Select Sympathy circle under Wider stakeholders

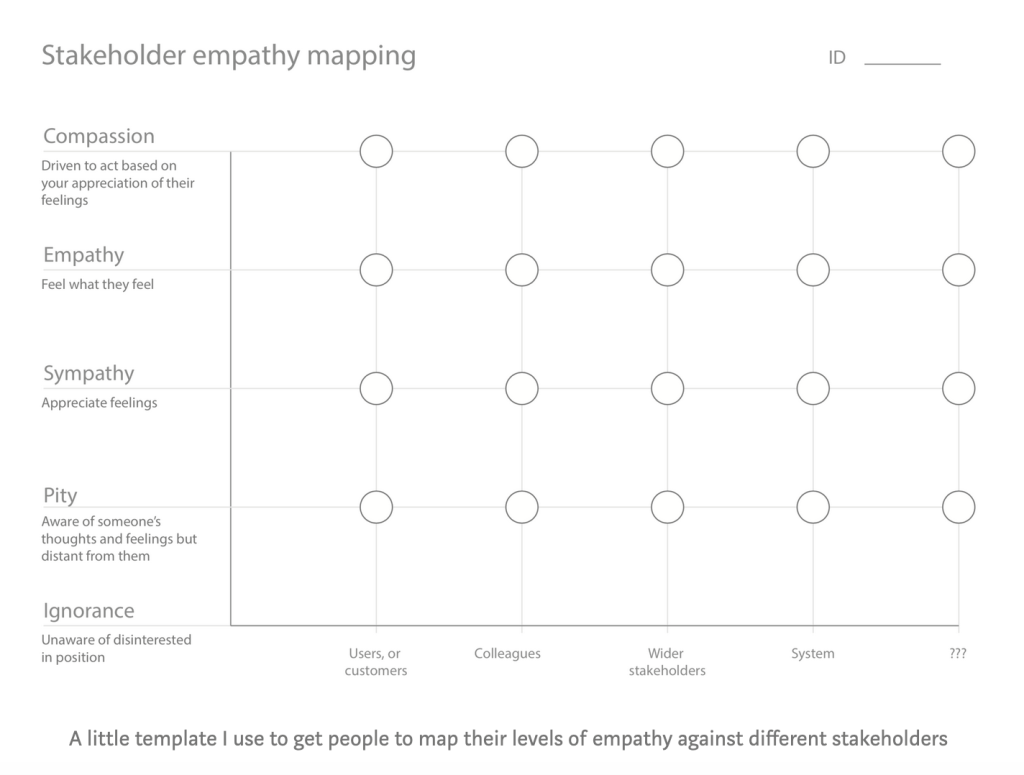click(x=667, y=388)
